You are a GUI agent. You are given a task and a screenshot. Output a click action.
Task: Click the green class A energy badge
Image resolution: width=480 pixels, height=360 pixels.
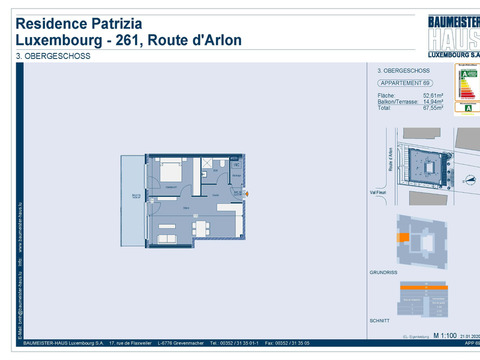coord(468,108)
